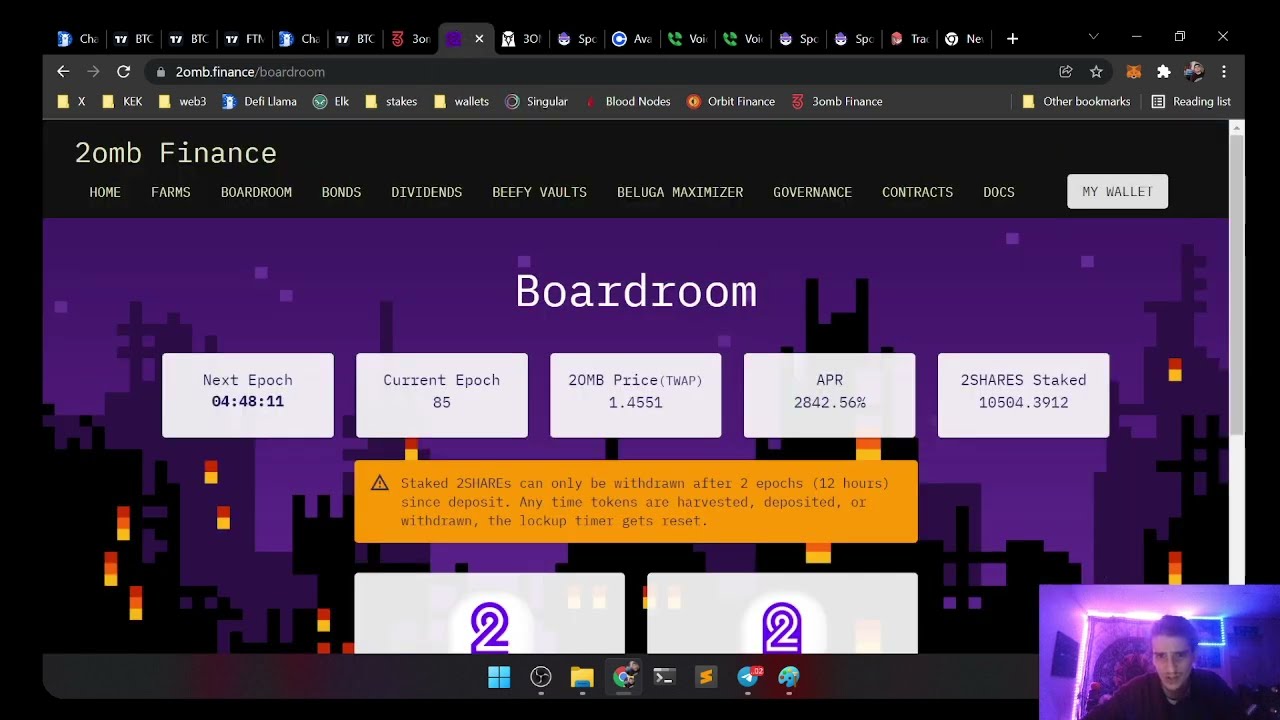Click the APR value 2842.56%
This screenshot has height=720, width=1280.
tap(830, 402)
